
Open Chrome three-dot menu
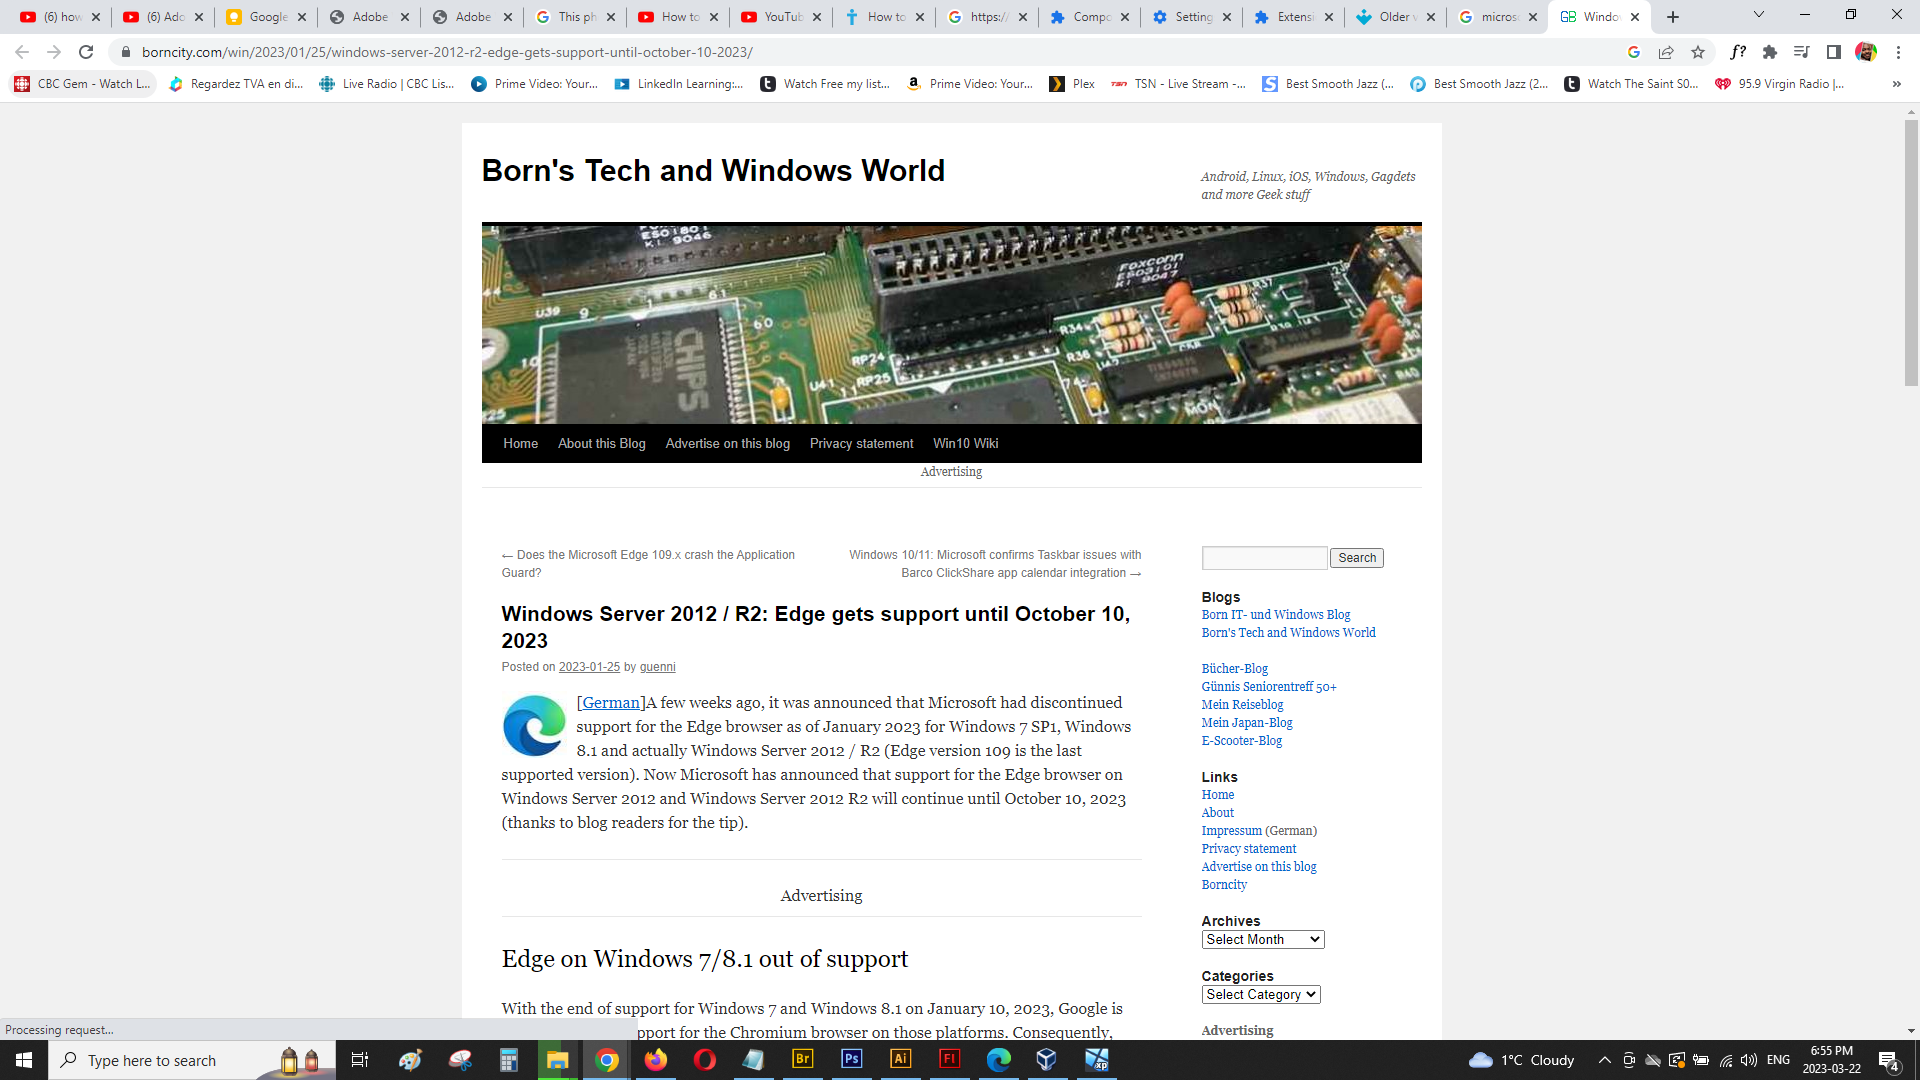coord(1898,52)
